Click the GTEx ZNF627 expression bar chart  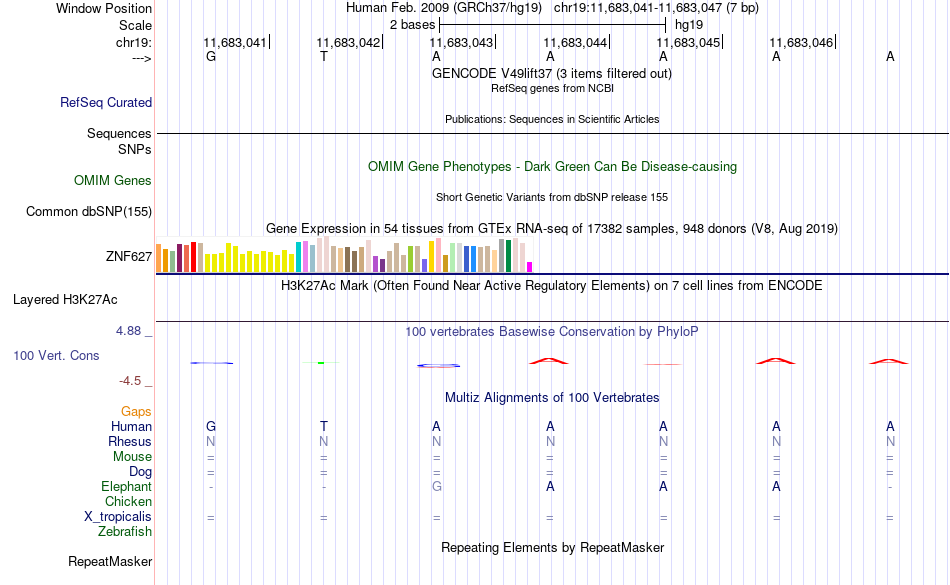344,254
